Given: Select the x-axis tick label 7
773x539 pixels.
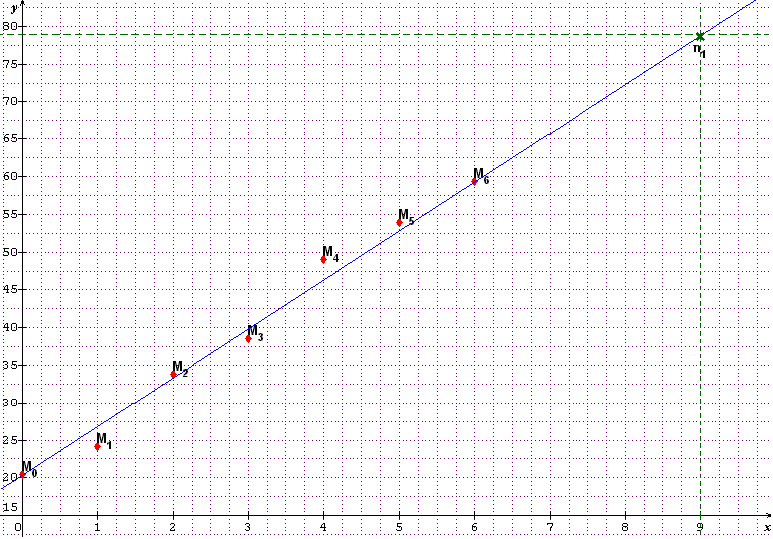Looking at the screenshot, I should click(549, 526).
